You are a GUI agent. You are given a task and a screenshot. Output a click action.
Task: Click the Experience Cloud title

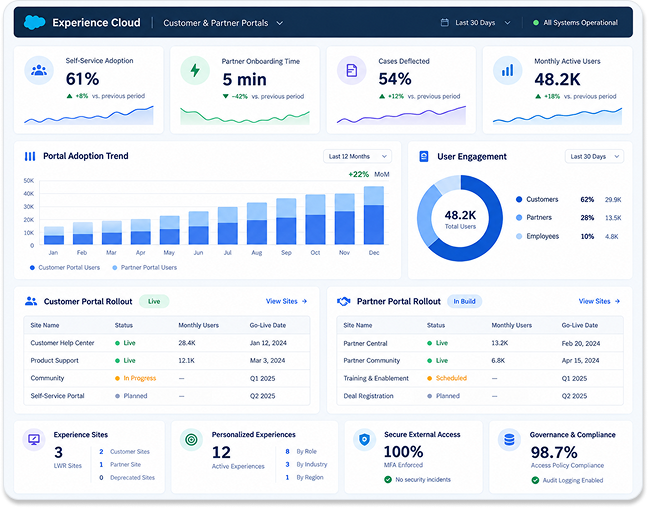point(96,22)
